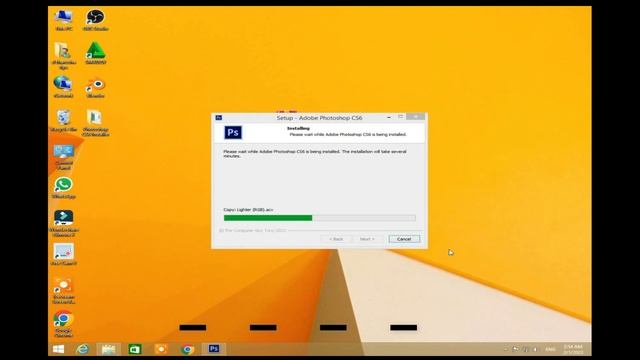
Task: Open the This PC desktop icon
Action: (64, 20)
